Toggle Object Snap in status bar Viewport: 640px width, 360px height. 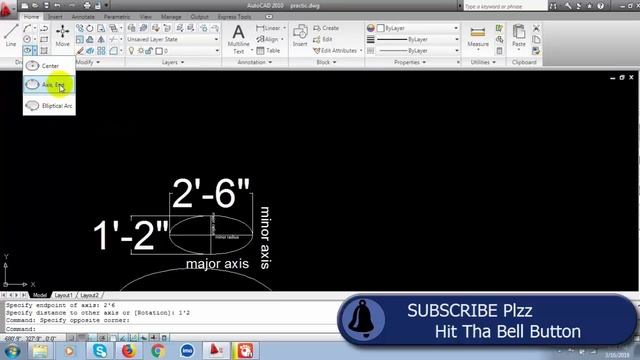(113, 338)
